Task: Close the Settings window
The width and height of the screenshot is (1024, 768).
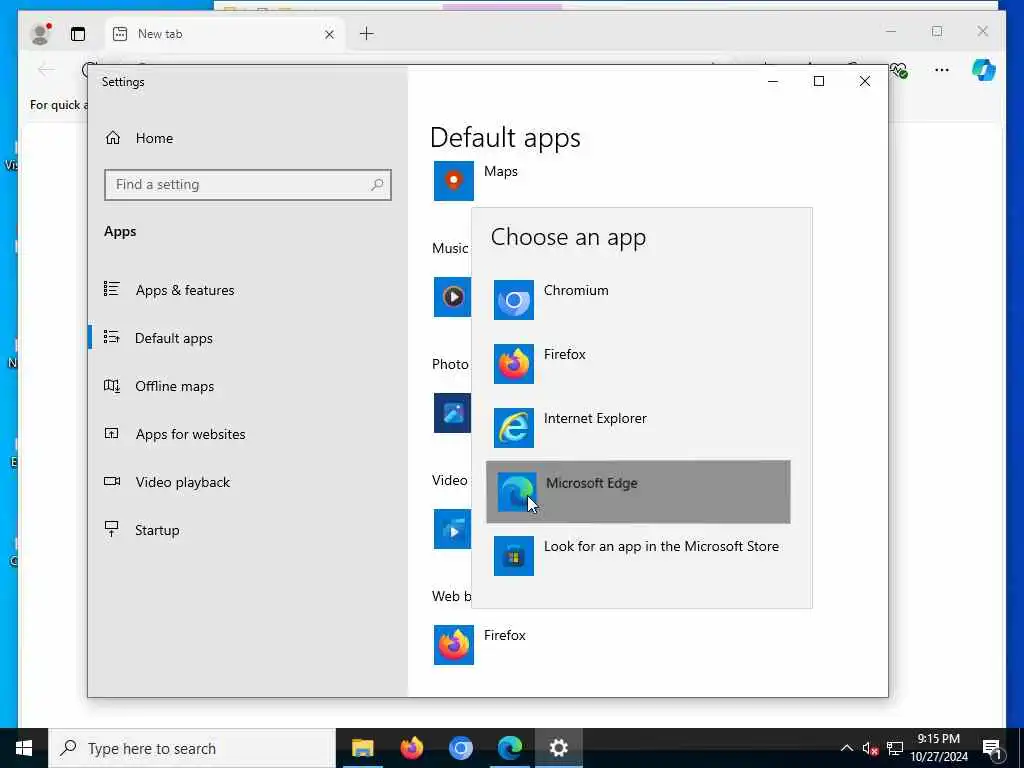Action: 865,81
